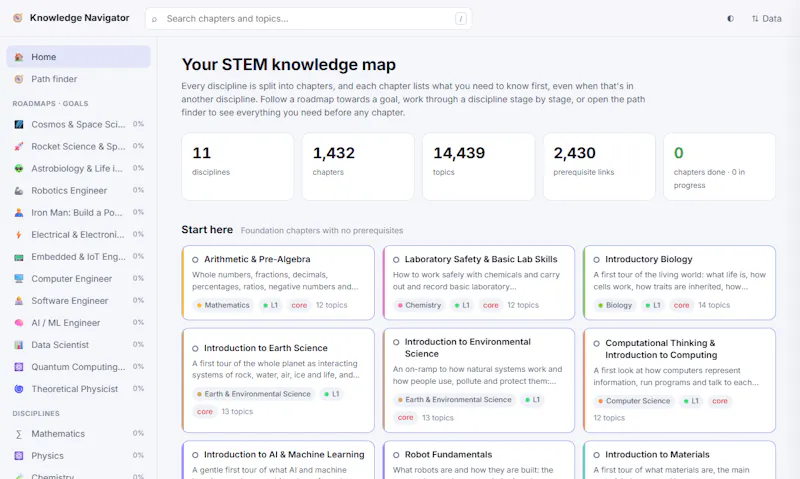
Task: Open the Introductory Biology chapter title
Action: coord(648,259)
